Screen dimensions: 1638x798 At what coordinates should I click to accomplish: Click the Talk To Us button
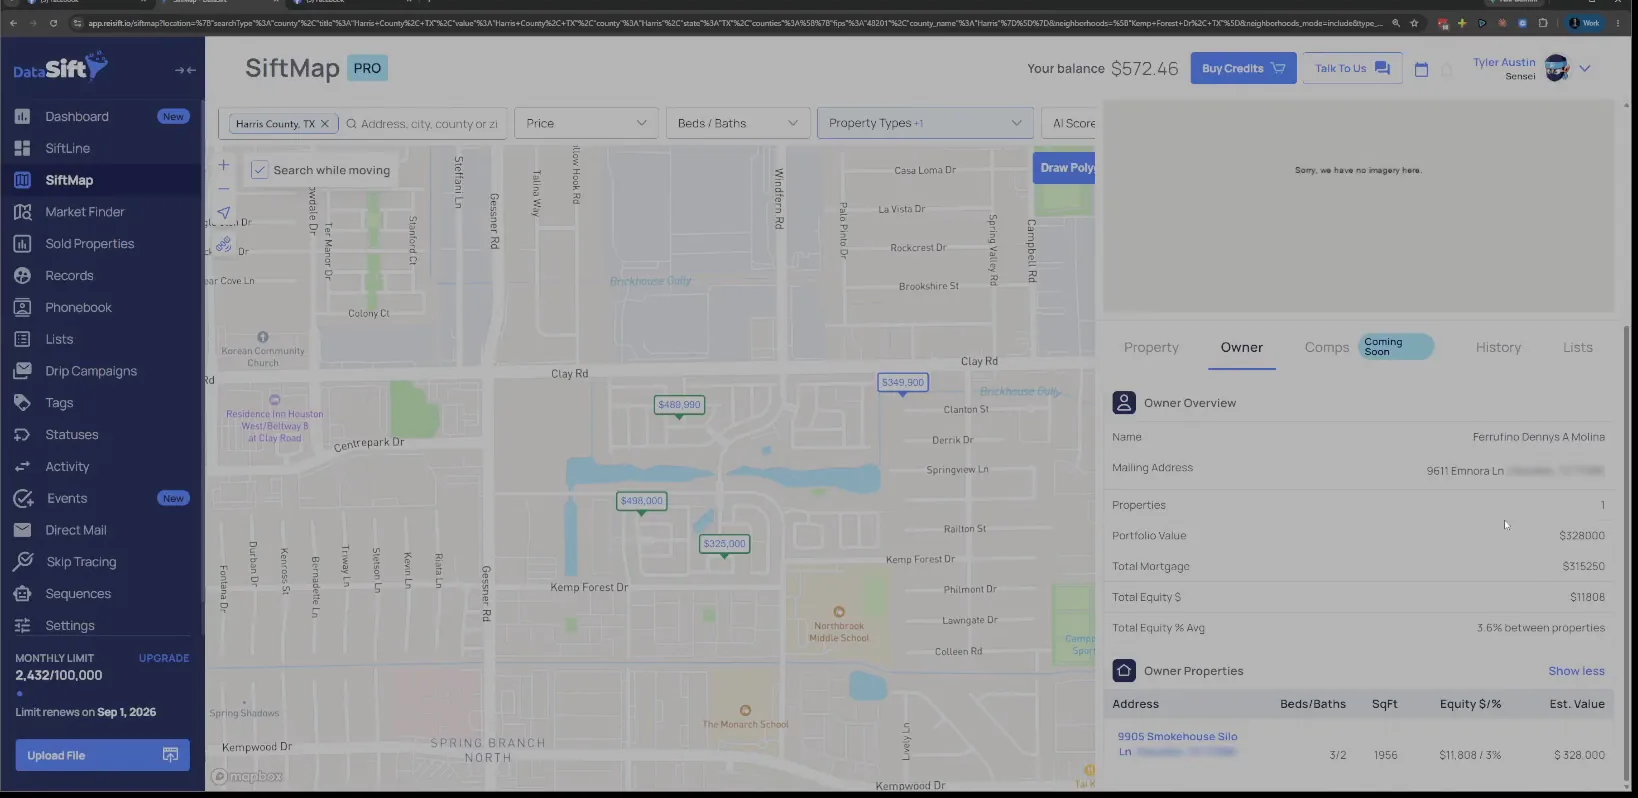click(x=1352, y=68)
